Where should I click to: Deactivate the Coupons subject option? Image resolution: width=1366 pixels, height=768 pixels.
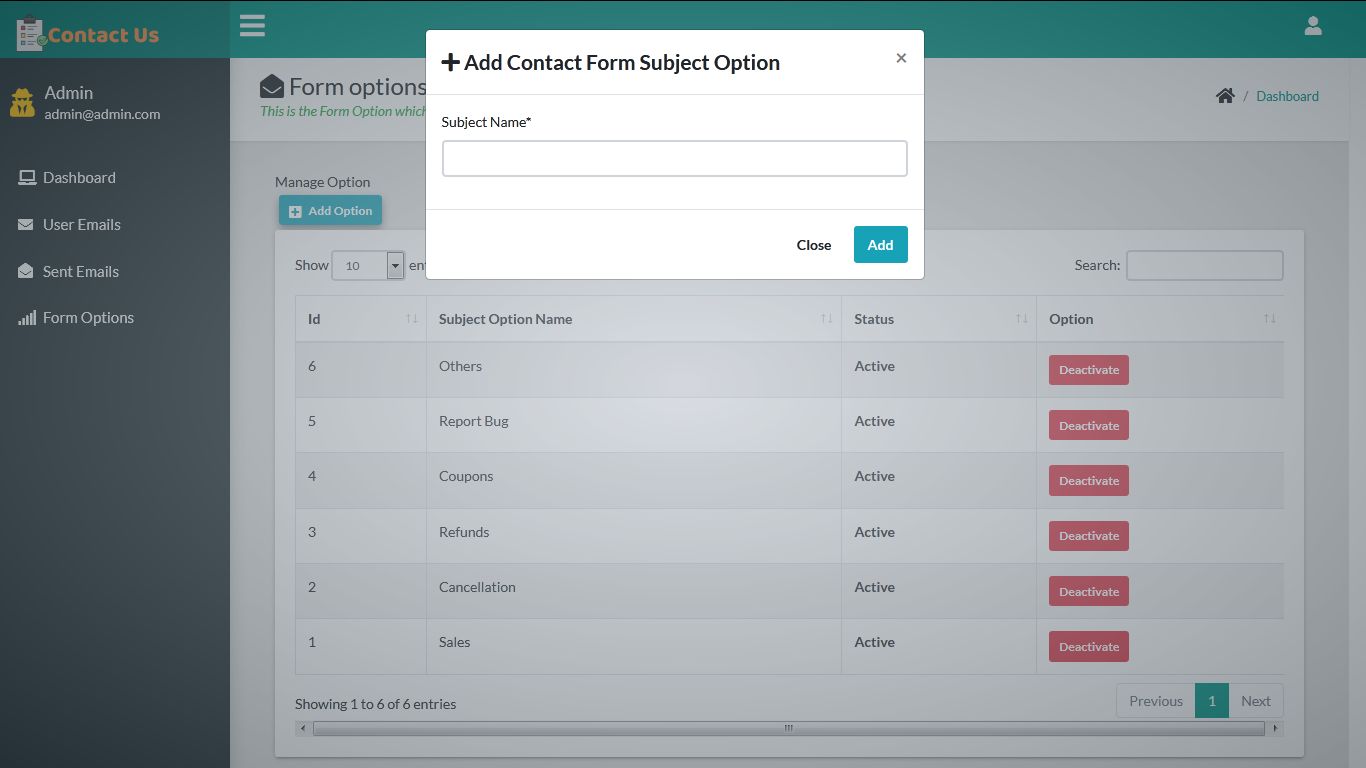(1088, 480)
